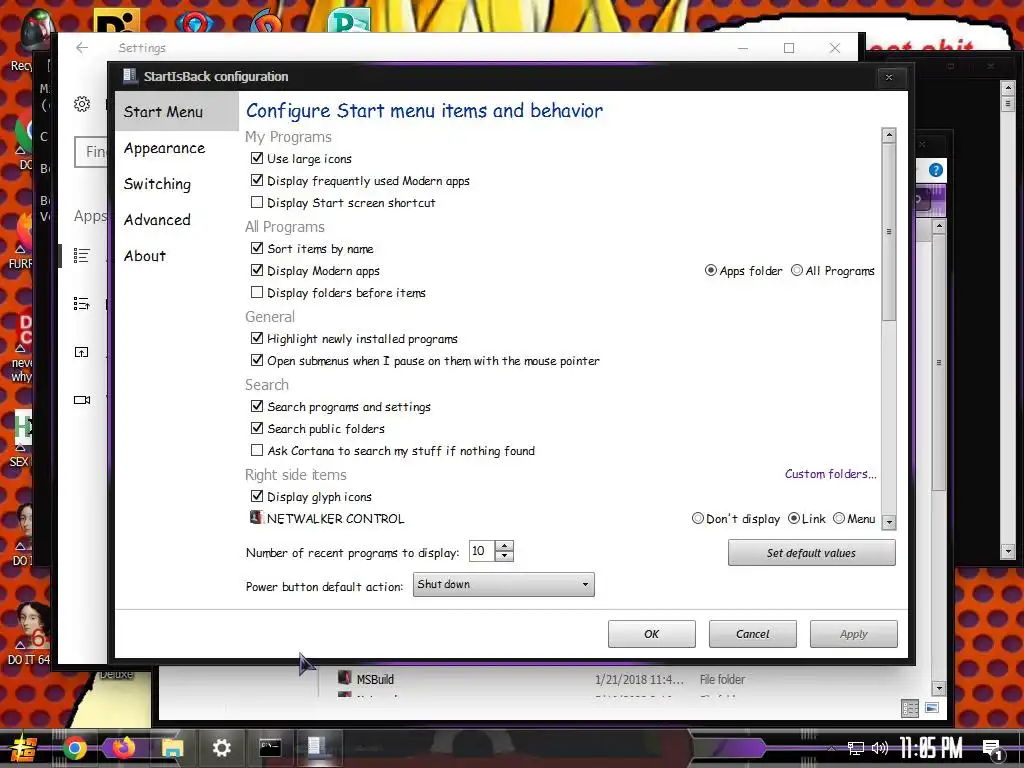This screenshot has height=768, width=1024.
Task: Click the NETWALKER CONTROL item icon
Action: click(256, 517)
